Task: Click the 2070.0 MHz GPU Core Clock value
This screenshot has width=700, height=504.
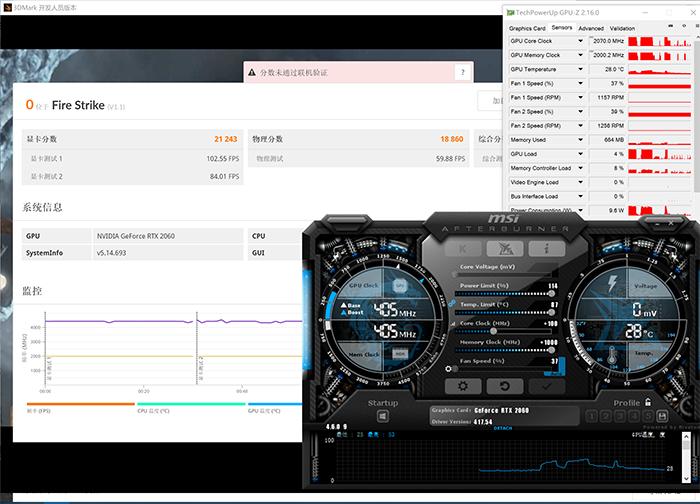Action: pyautogui.click(x=608, y=41)
